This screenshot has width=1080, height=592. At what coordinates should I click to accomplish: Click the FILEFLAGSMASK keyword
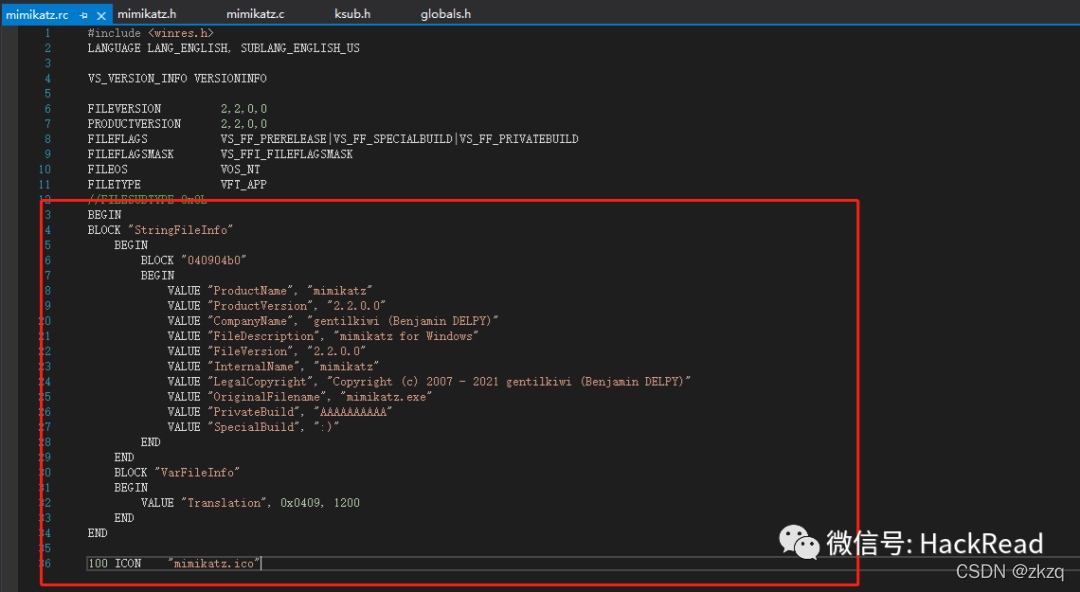[x=131, y=154]
